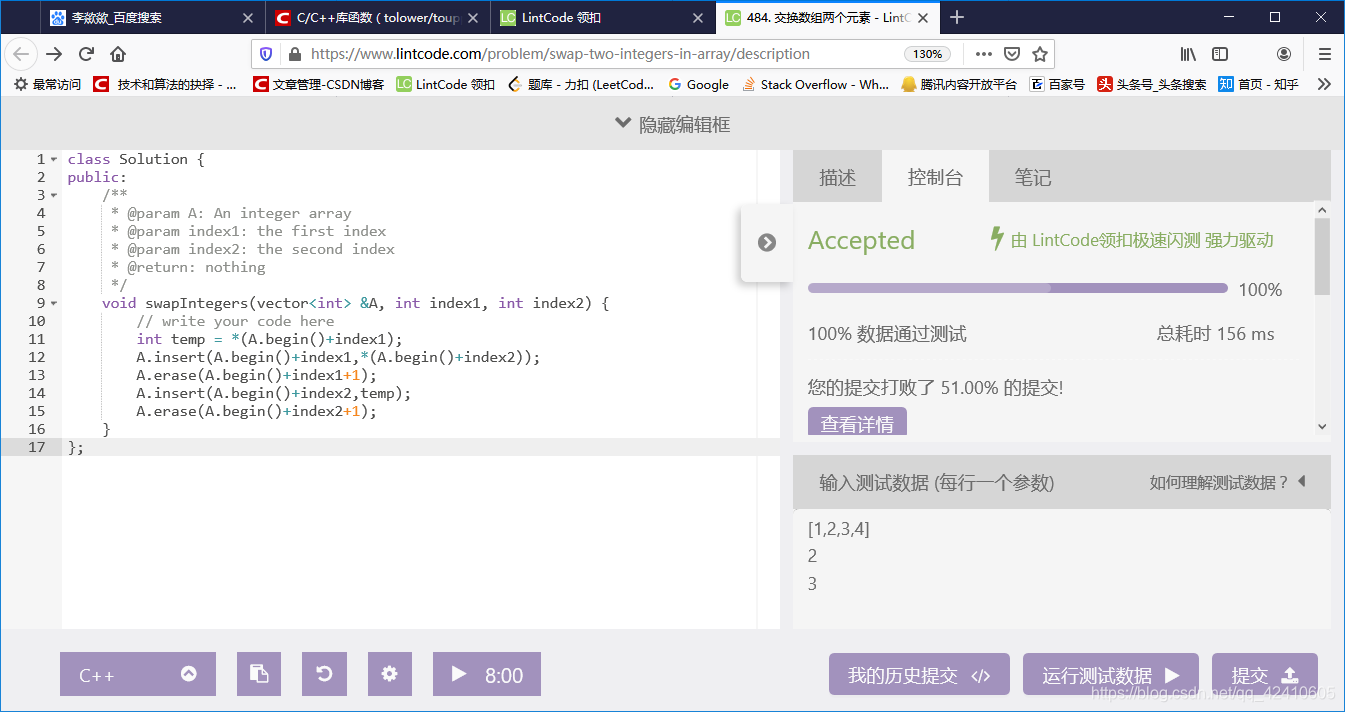Image resolution: width=1345 pixels, height=712 pixels.
Task: Click the copy code icon in editor toolbar
Action: pyautogui.click(x=259, y=674)
